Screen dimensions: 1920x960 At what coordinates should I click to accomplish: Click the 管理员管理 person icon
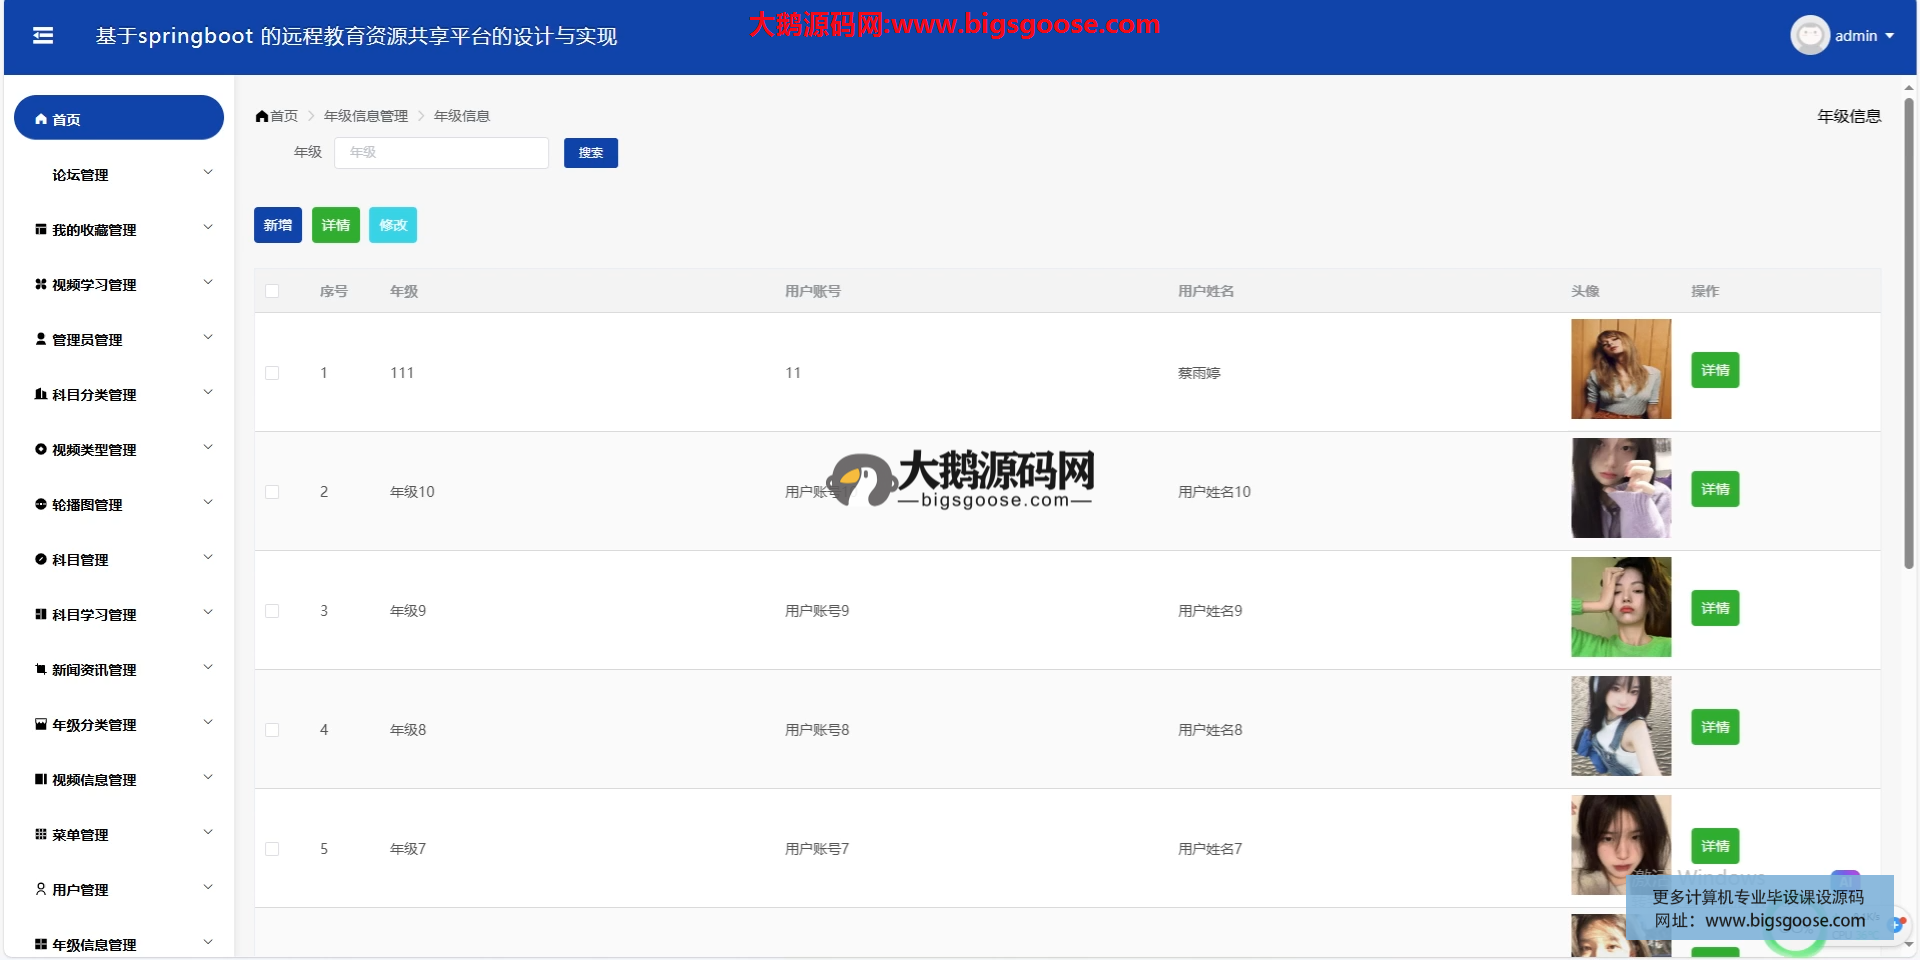coord(41,339)
